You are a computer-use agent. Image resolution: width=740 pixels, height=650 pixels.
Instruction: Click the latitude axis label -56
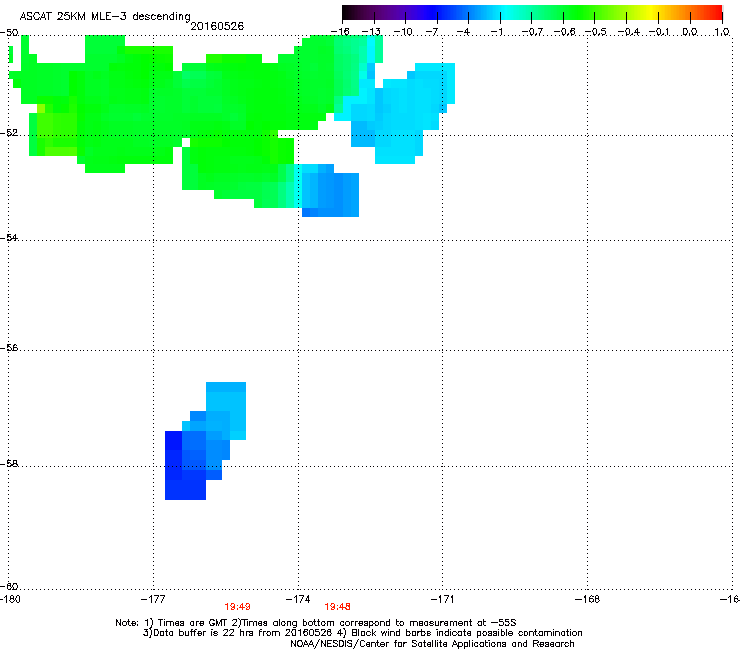(9, 347)
